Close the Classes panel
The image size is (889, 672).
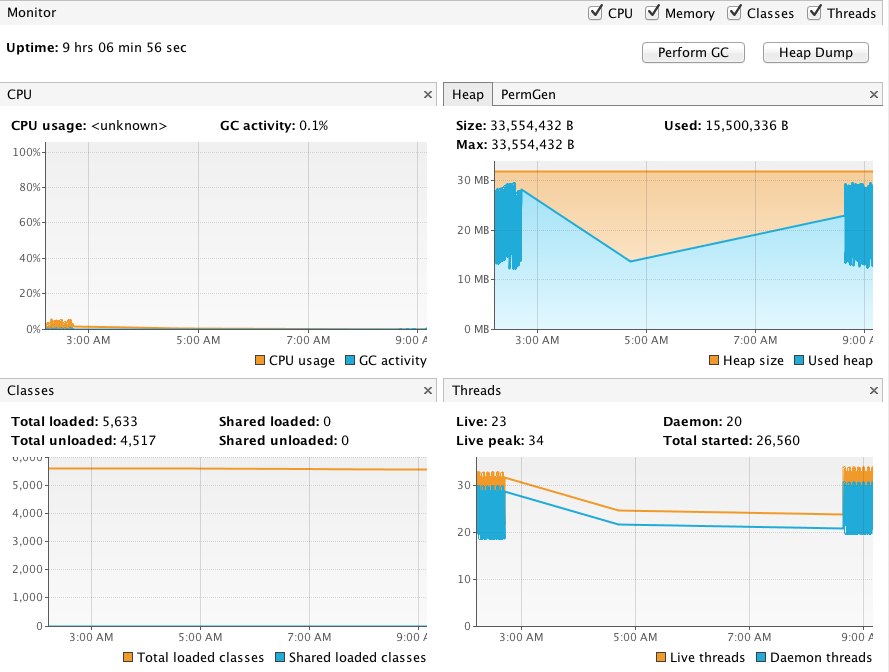tap(428, 391)
